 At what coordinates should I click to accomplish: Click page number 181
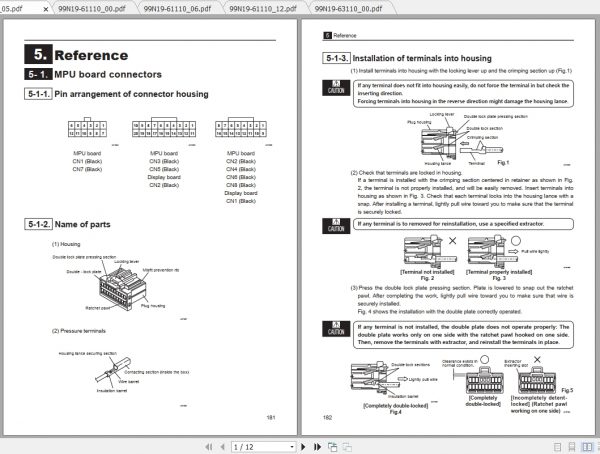[271, 417]
